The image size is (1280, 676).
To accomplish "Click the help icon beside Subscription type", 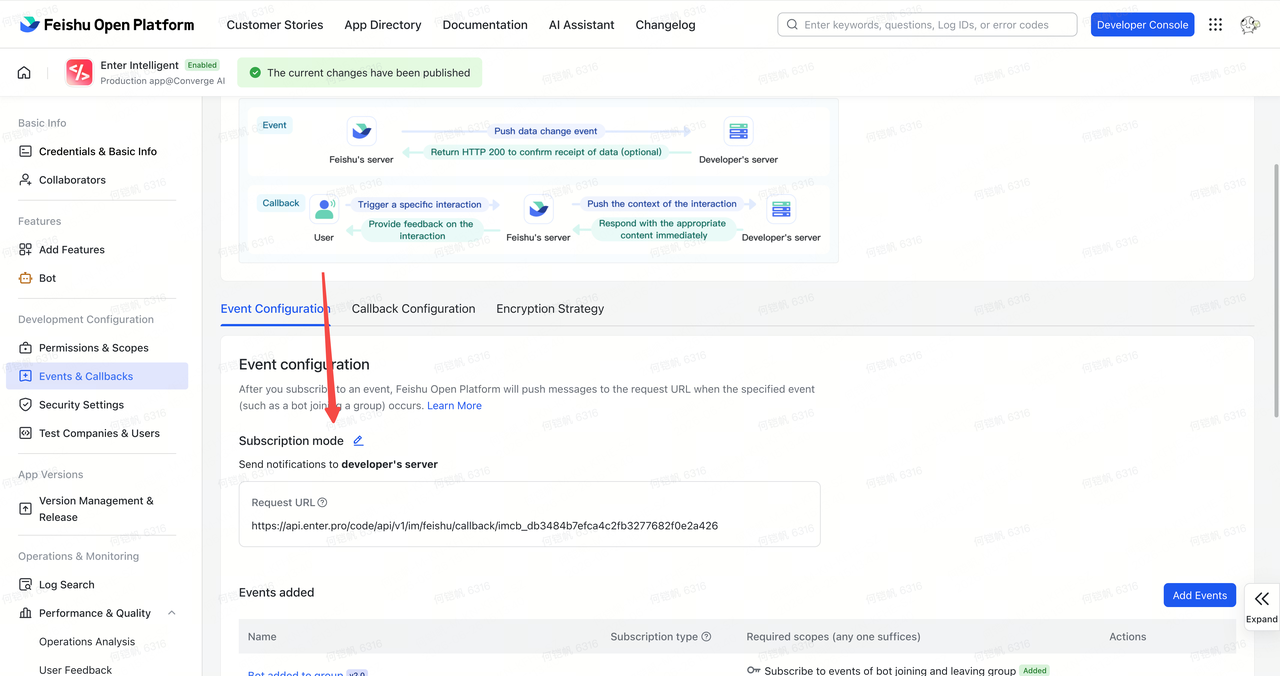I will pyautogui.click(x=706, y=637).
